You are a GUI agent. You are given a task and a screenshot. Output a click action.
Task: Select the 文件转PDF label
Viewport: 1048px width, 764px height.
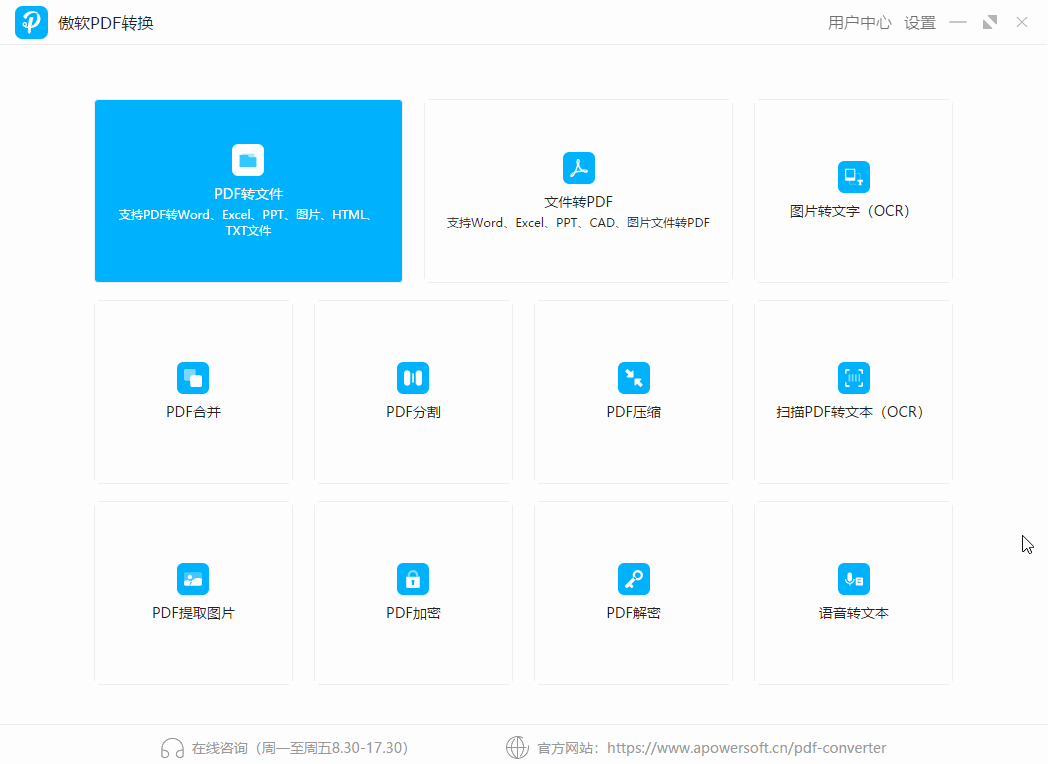pyautogui.click(x=578, y=202)
